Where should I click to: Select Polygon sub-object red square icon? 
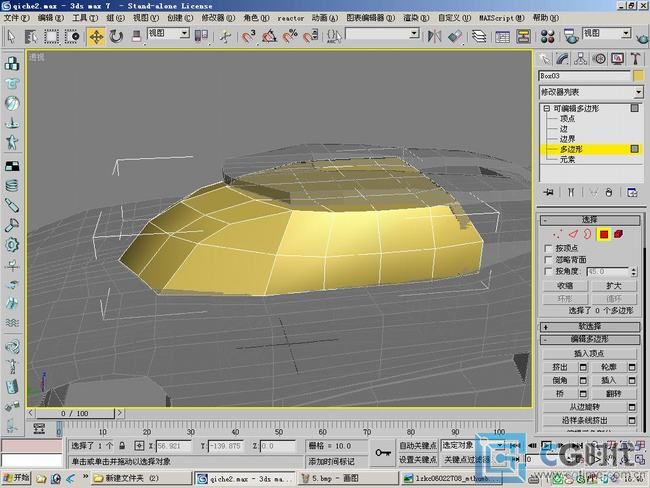click(x=604, y=234)
